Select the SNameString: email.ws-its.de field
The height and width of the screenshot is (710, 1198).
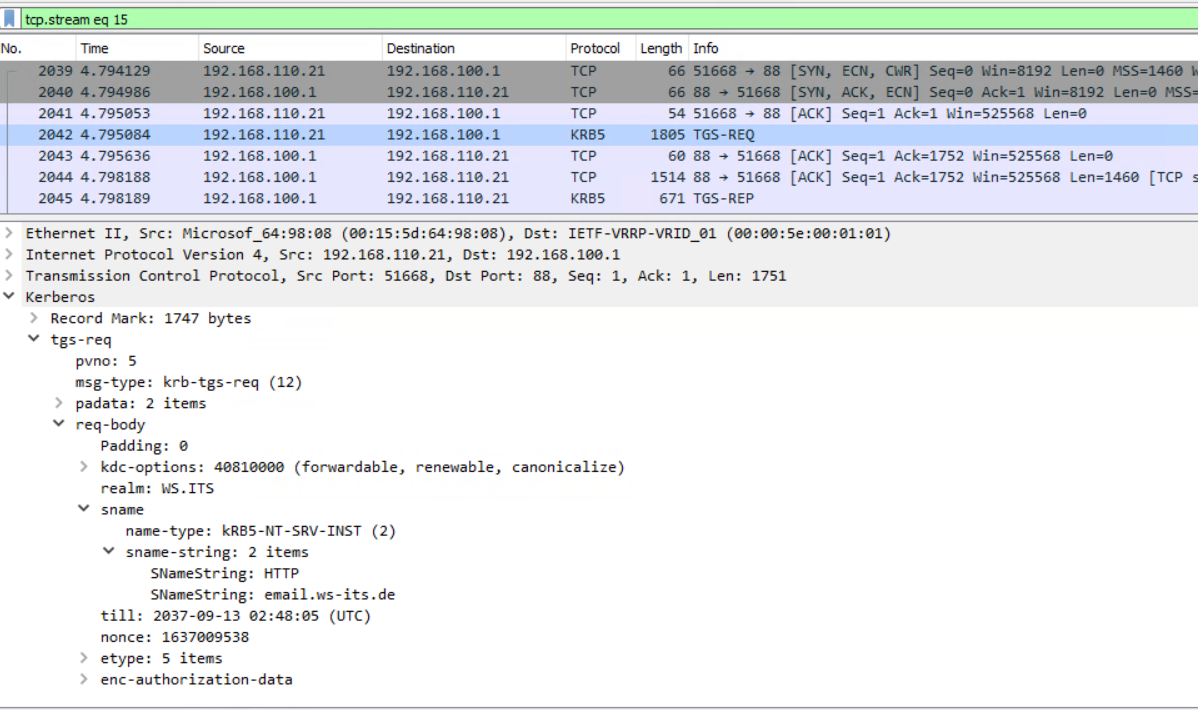(273, 594)
